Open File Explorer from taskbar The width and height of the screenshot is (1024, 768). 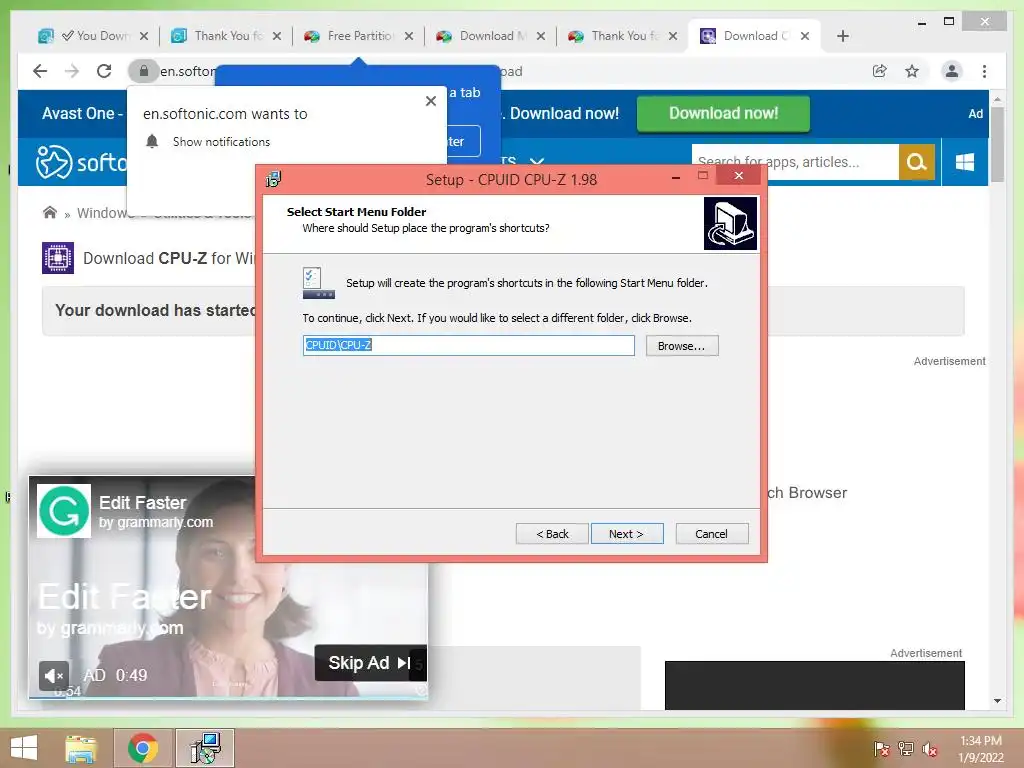coord(81,748)
